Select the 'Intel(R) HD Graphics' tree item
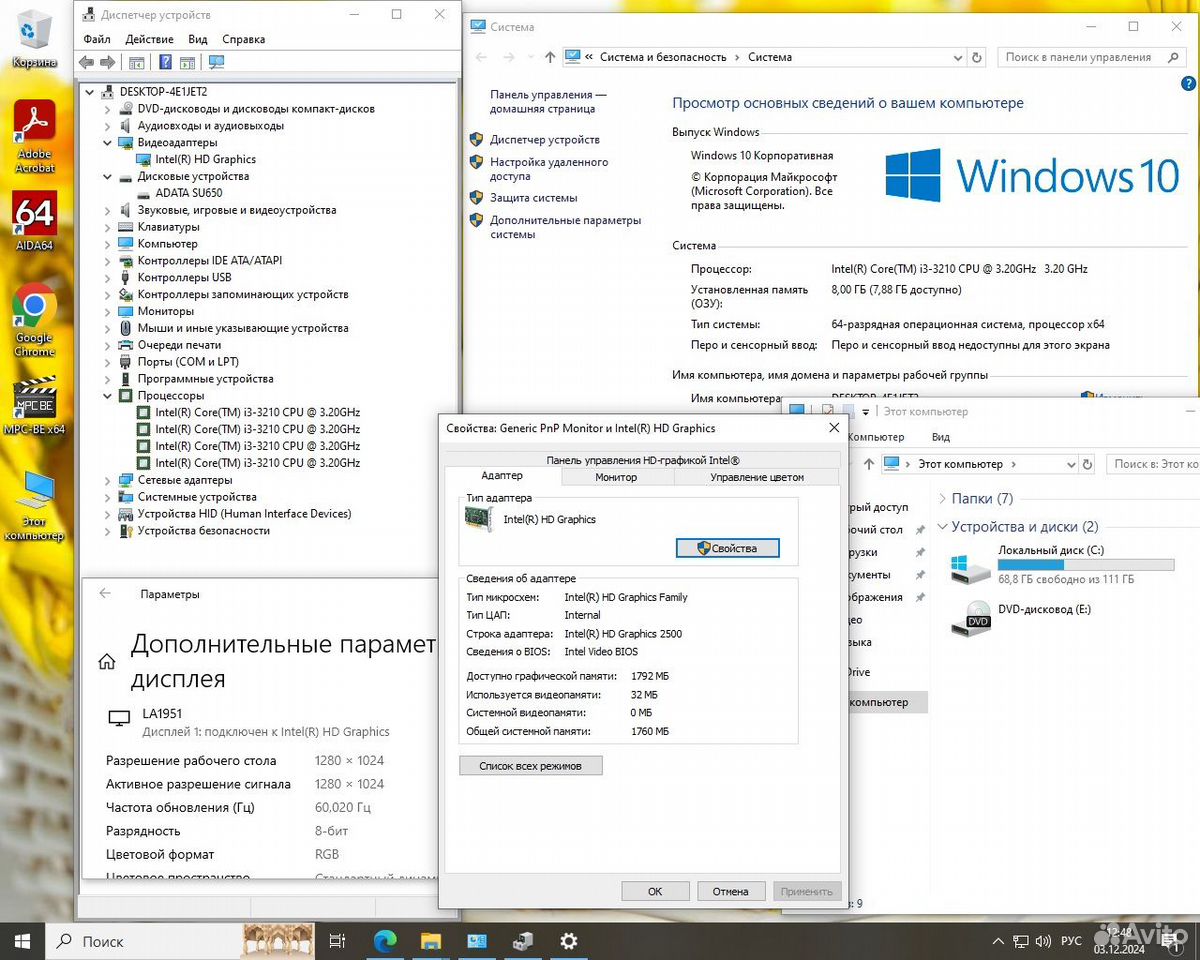 point(205,160)
